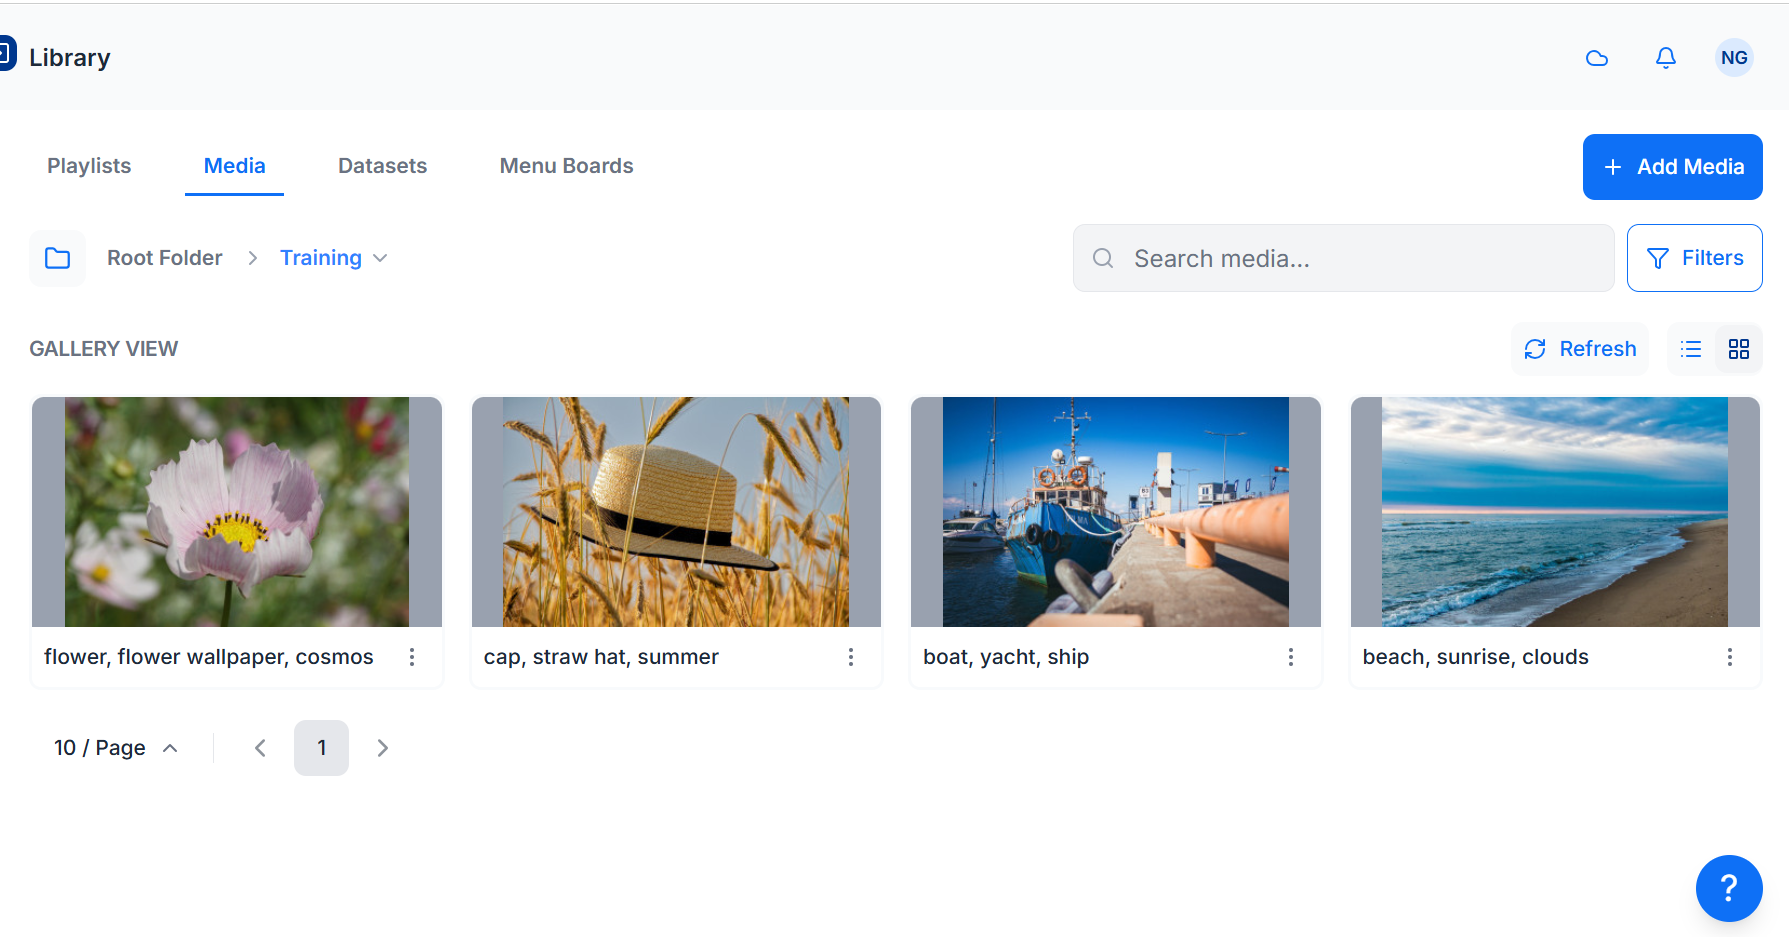Navigate to Root Folder breadcrumb

coord(165,258)
